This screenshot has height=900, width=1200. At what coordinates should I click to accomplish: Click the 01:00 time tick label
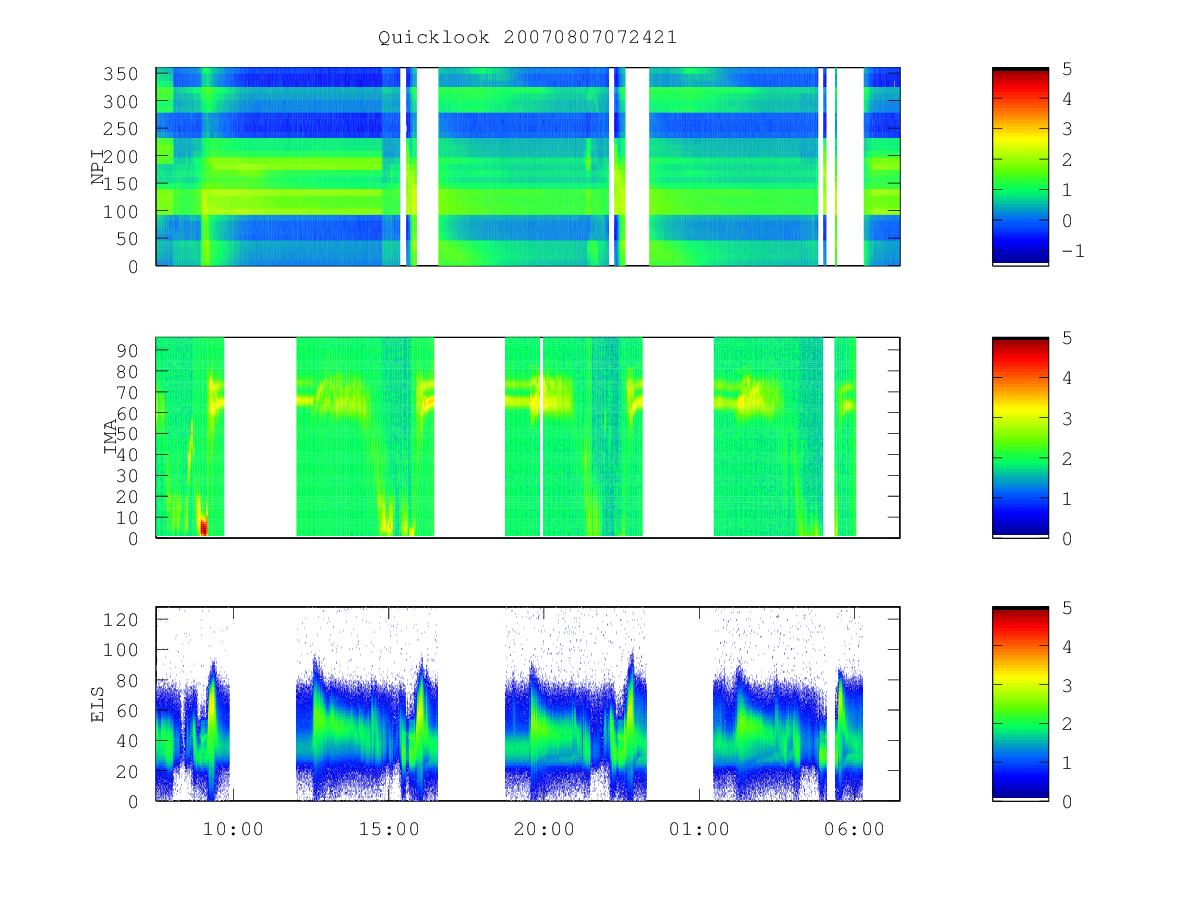[699, 829]
